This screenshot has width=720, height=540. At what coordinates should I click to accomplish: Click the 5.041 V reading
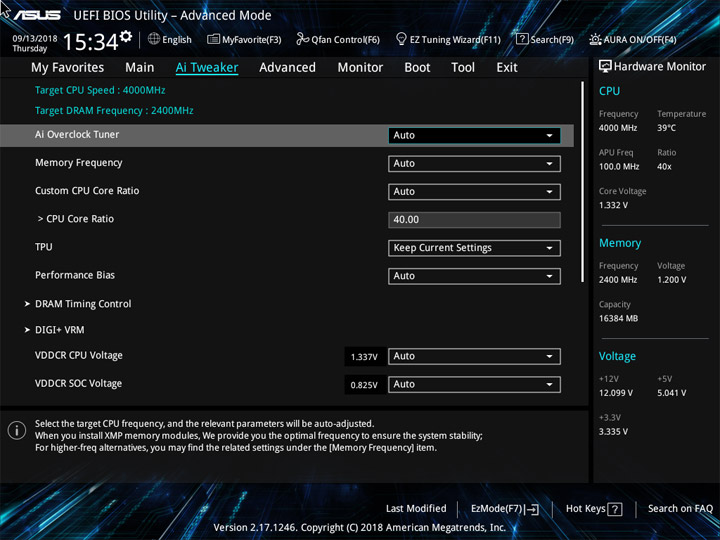672,393
